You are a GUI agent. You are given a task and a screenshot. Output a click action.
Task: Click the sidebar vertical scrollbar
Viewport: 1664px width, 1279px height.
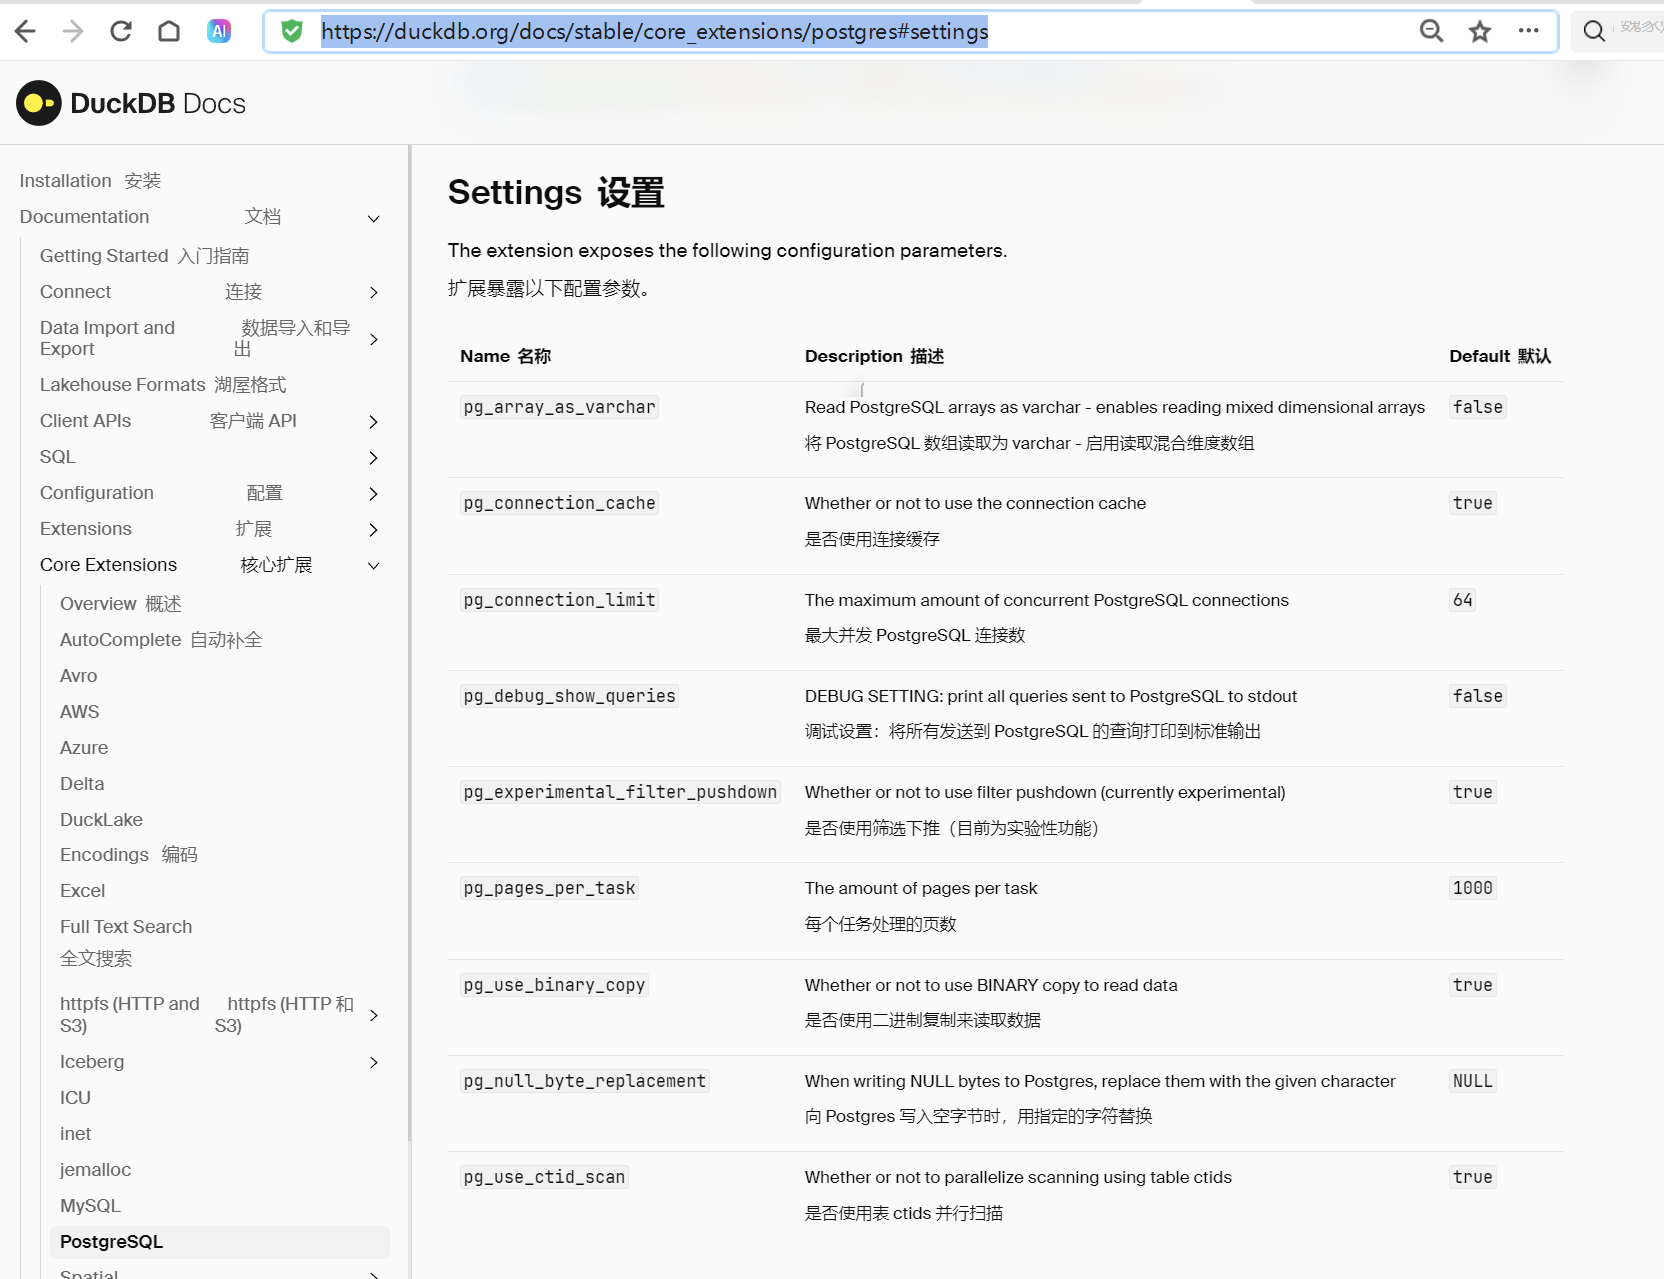[x=409, y=640]
